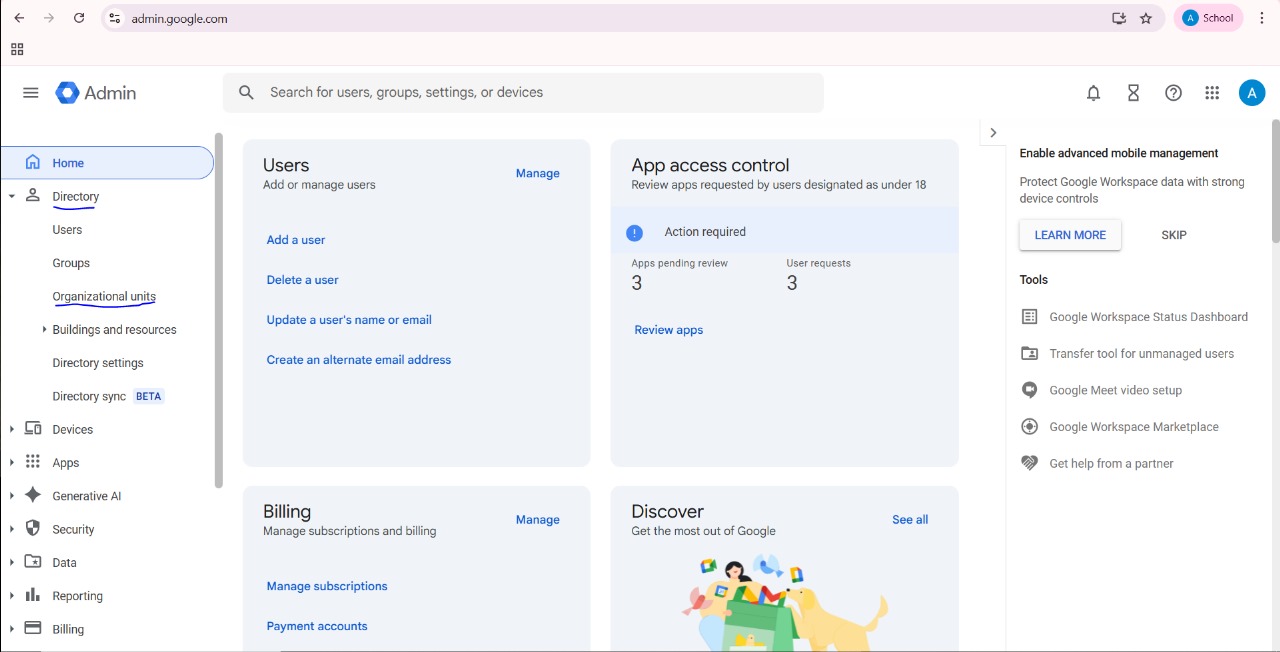Screen dimensions: 1280x652
Task: Click the account avatar in Admin header
Action: [1251, 93]
